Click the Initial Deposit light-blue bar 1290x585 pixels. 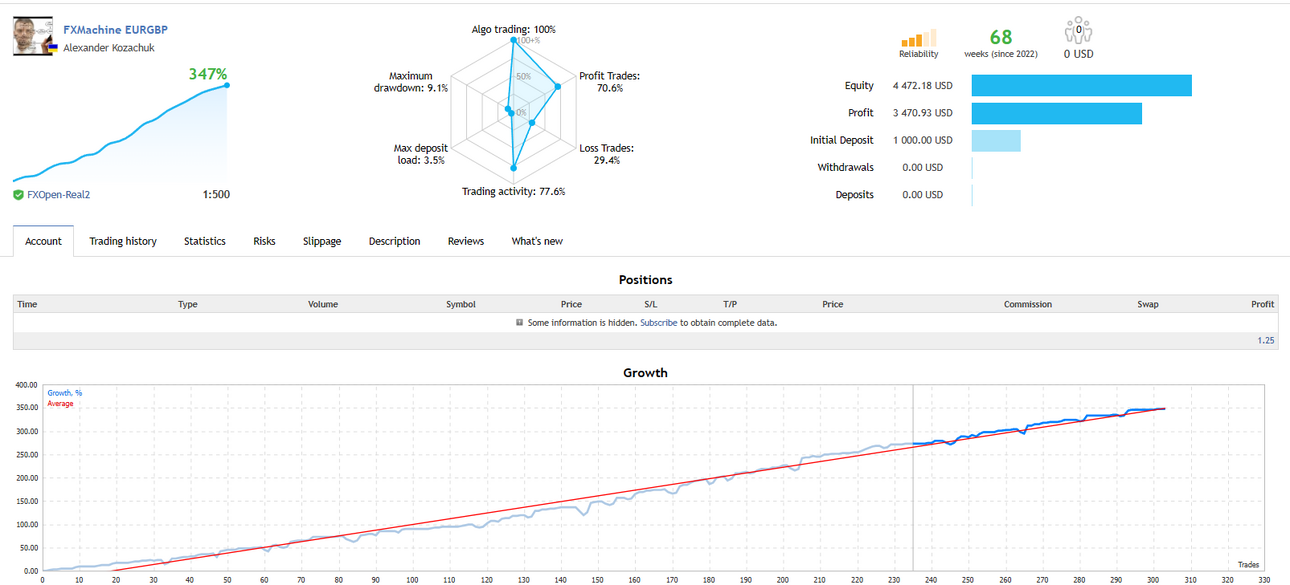pyautogui.click(x=996, y=140)
